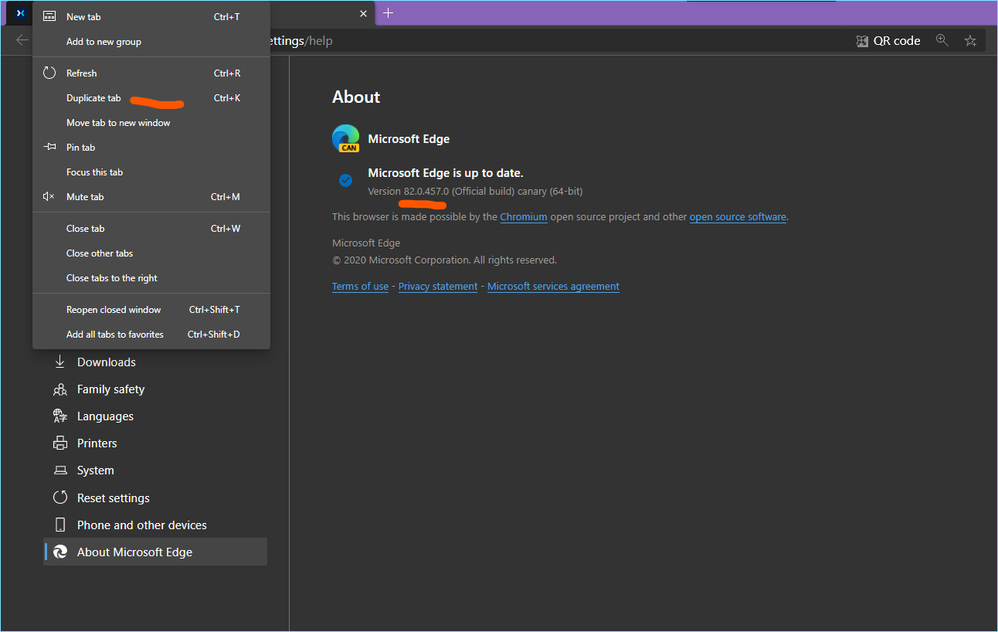Select New tab menu entry
The image size is (998, 632).
click(151, 17)
